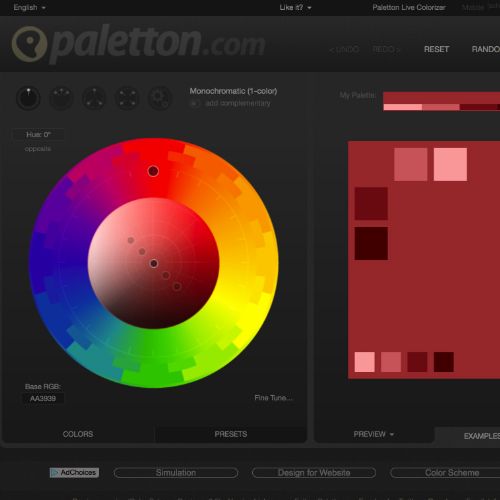Click the My Palette label
Viewport: 500px width, 500px height.
(x=357, y=95)
